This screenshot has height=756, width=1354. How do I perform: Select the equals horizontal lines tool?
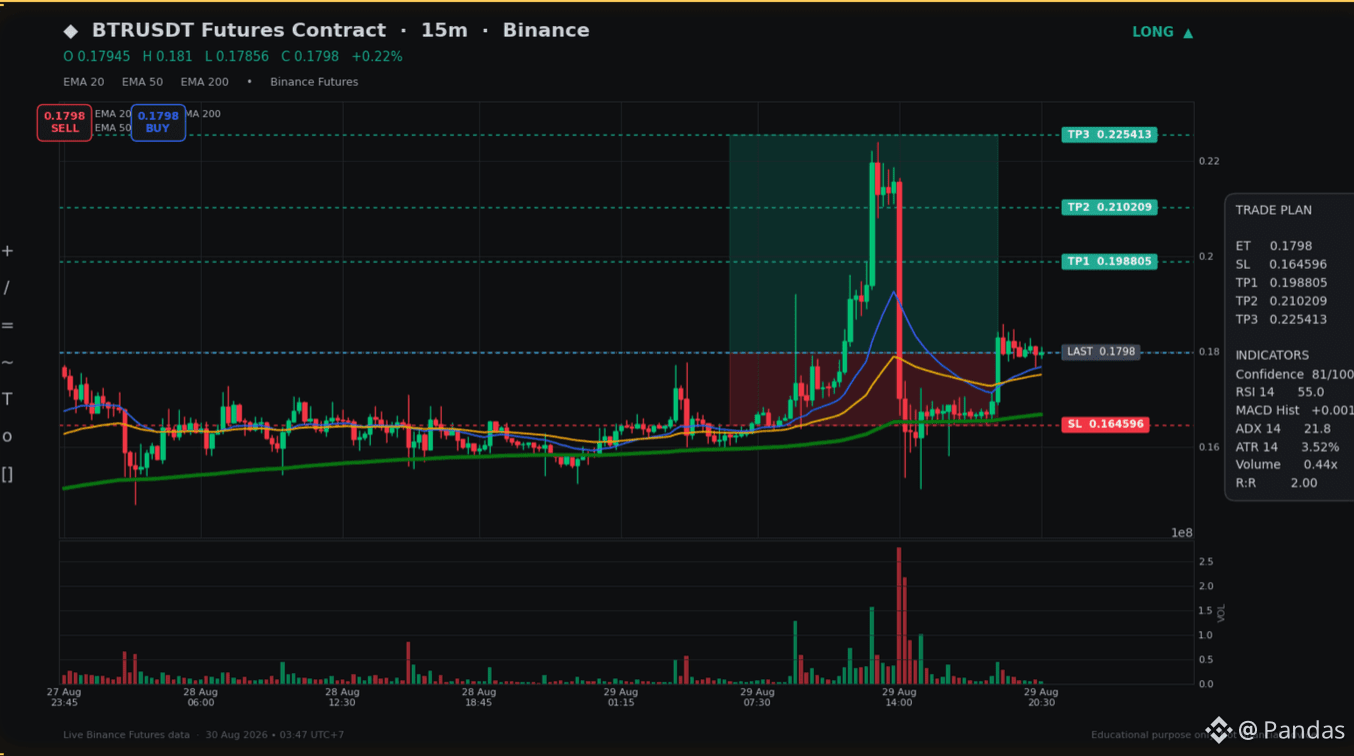point(7,325)
